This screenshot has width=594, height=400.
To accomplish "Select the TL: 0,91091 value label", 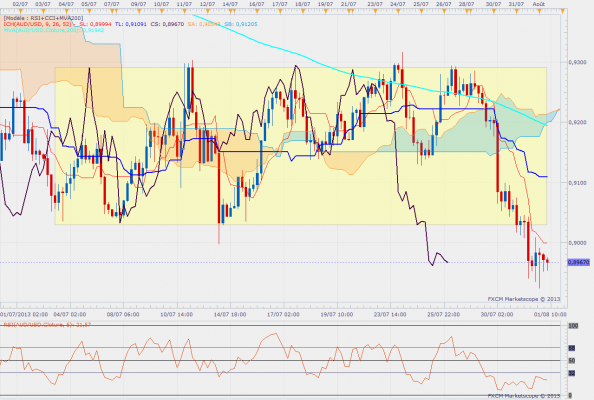I will 131,24.
